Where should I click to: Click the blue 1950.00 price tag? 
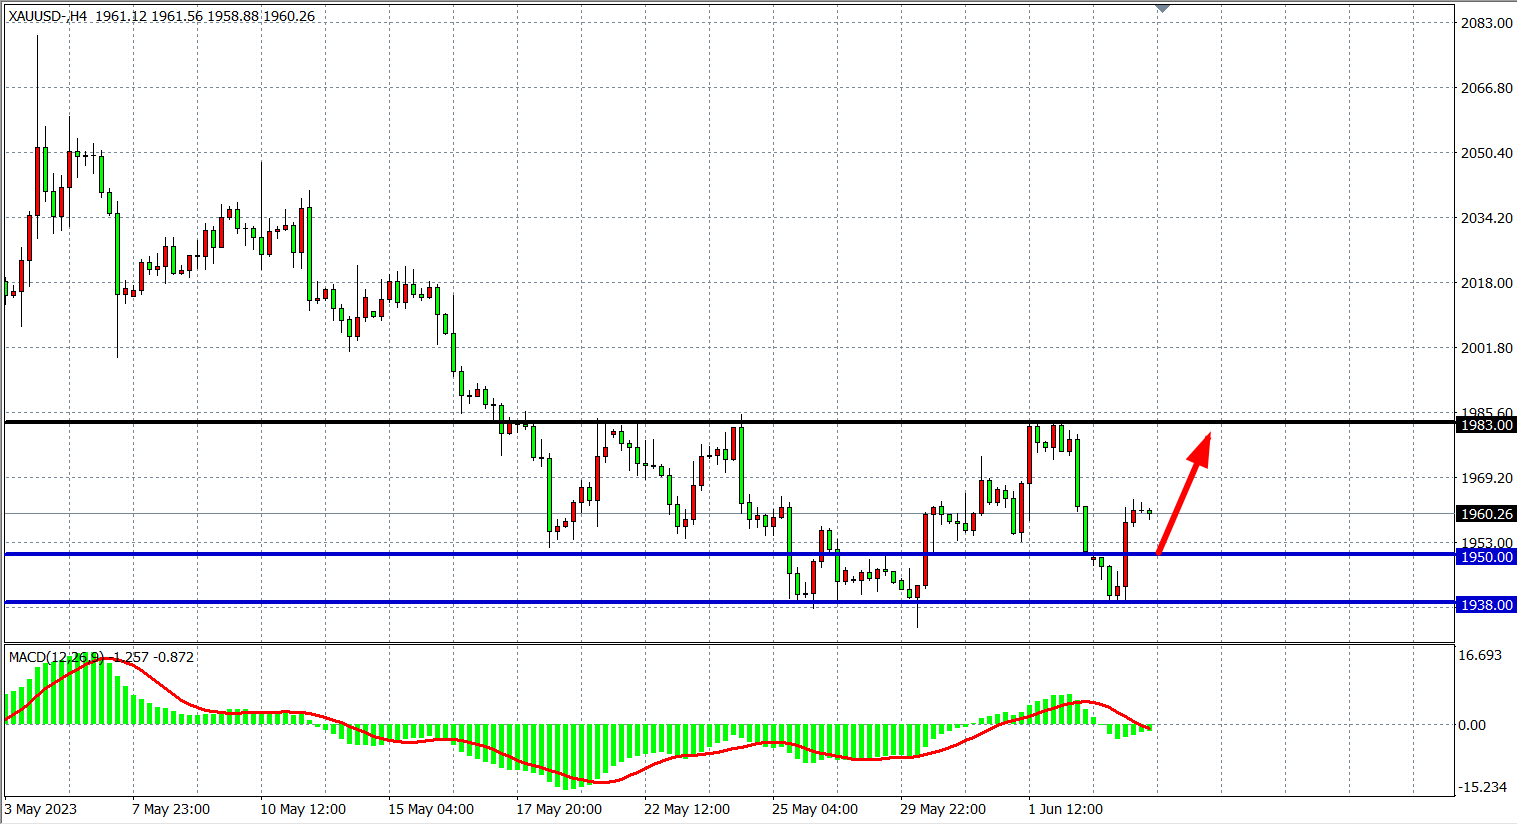(1486, 557)
